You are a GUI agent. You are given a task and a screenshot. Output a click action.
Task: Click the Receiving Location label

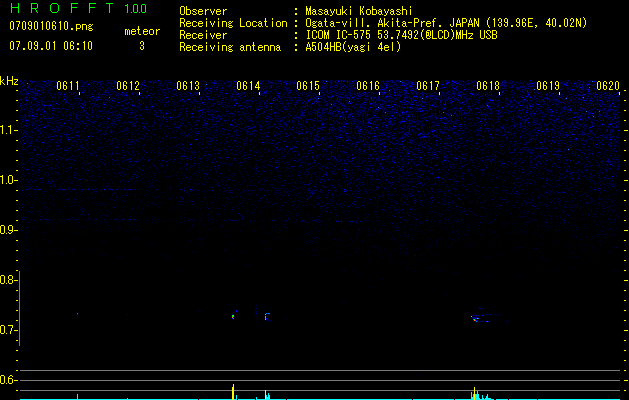pyautogui.click(x=233, y=23)
